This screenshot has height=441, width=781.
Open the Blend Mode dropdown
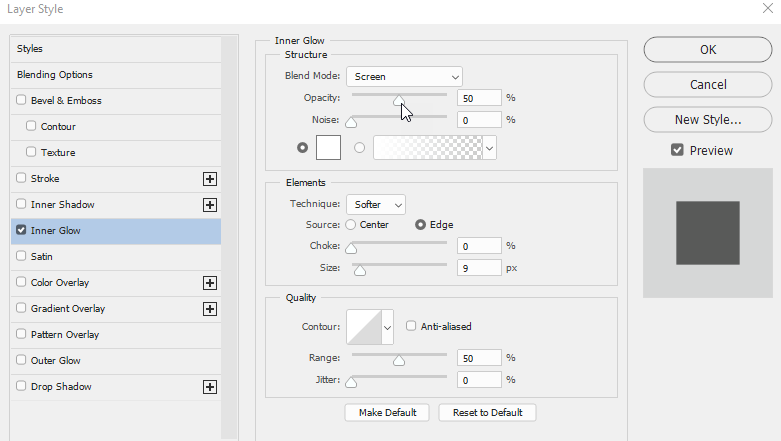click(x=404, y=76)
